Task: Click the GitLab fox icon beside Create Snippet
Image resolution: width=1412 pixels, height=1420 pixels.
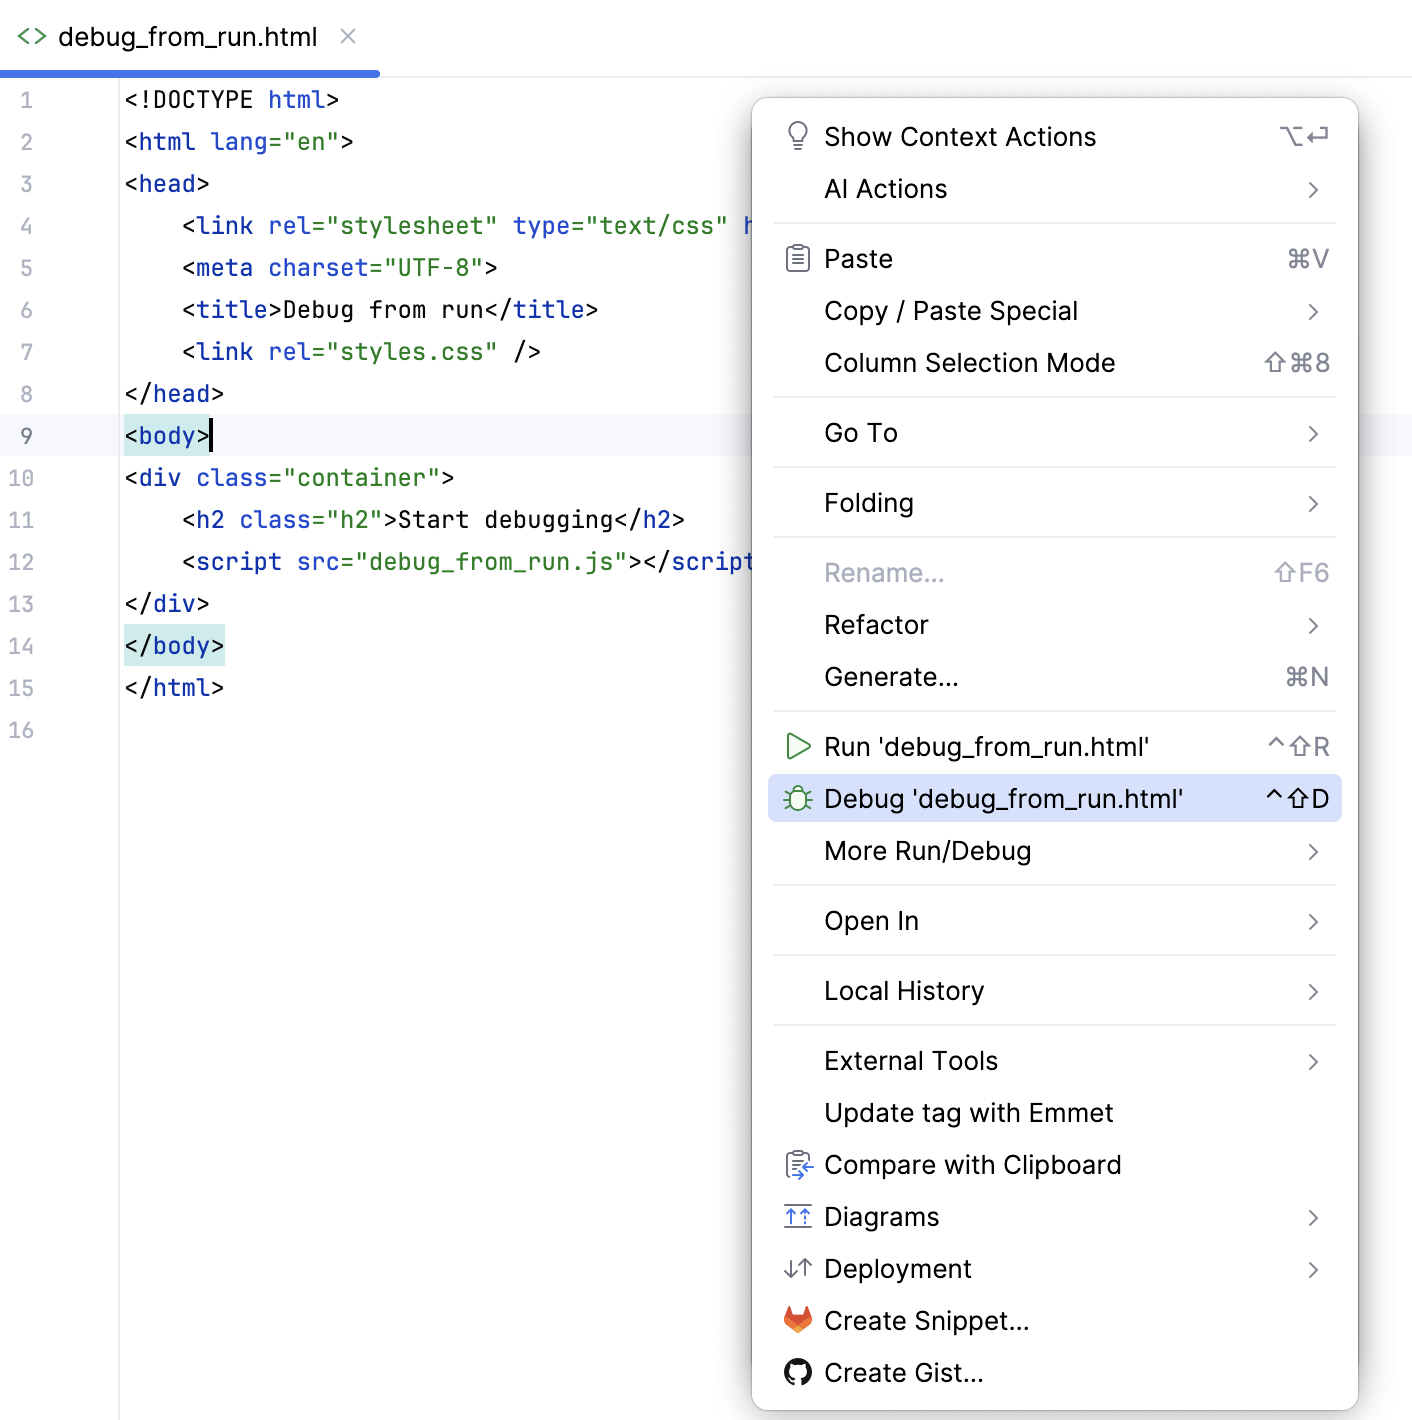Action: click(797, 1320)
